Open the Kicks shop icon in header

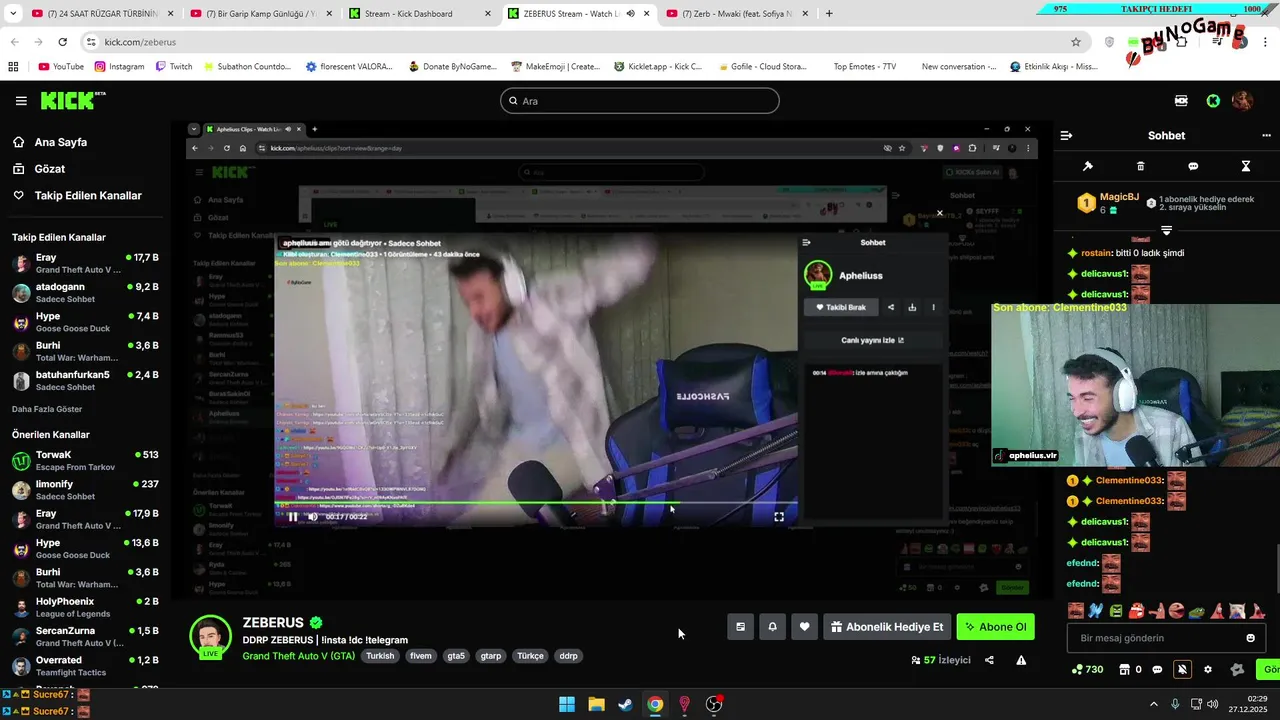[1181, 101]
